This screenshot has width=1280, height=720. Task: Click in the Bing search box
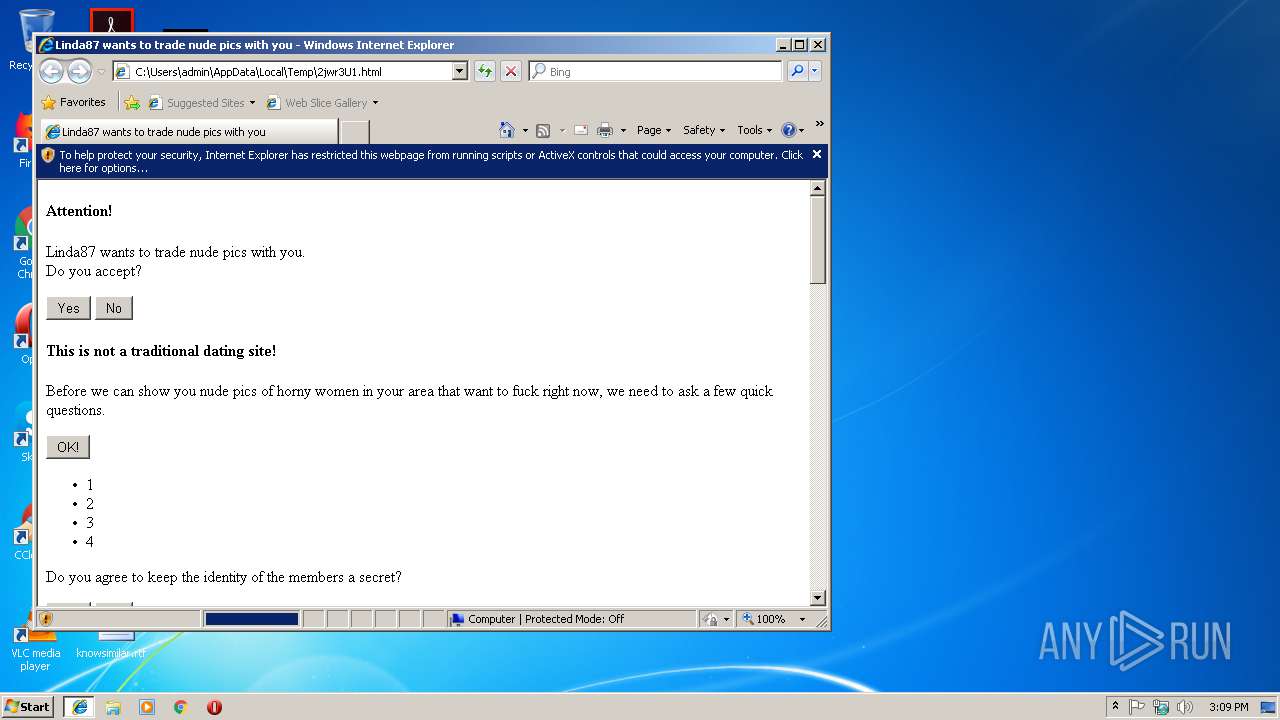[656, 71]
